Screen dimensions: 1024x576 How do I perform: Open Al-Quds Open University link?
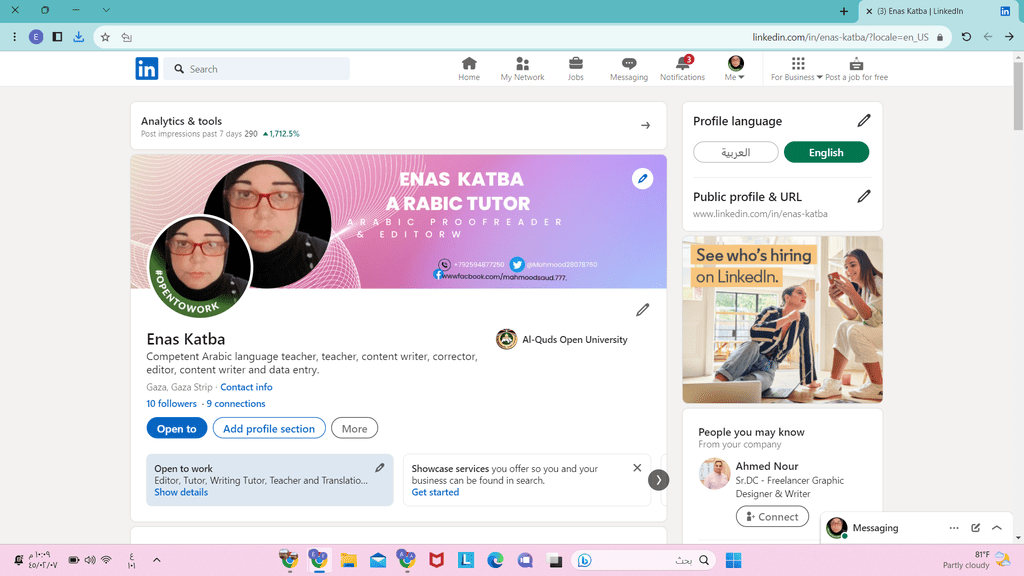tap(562, 340)
